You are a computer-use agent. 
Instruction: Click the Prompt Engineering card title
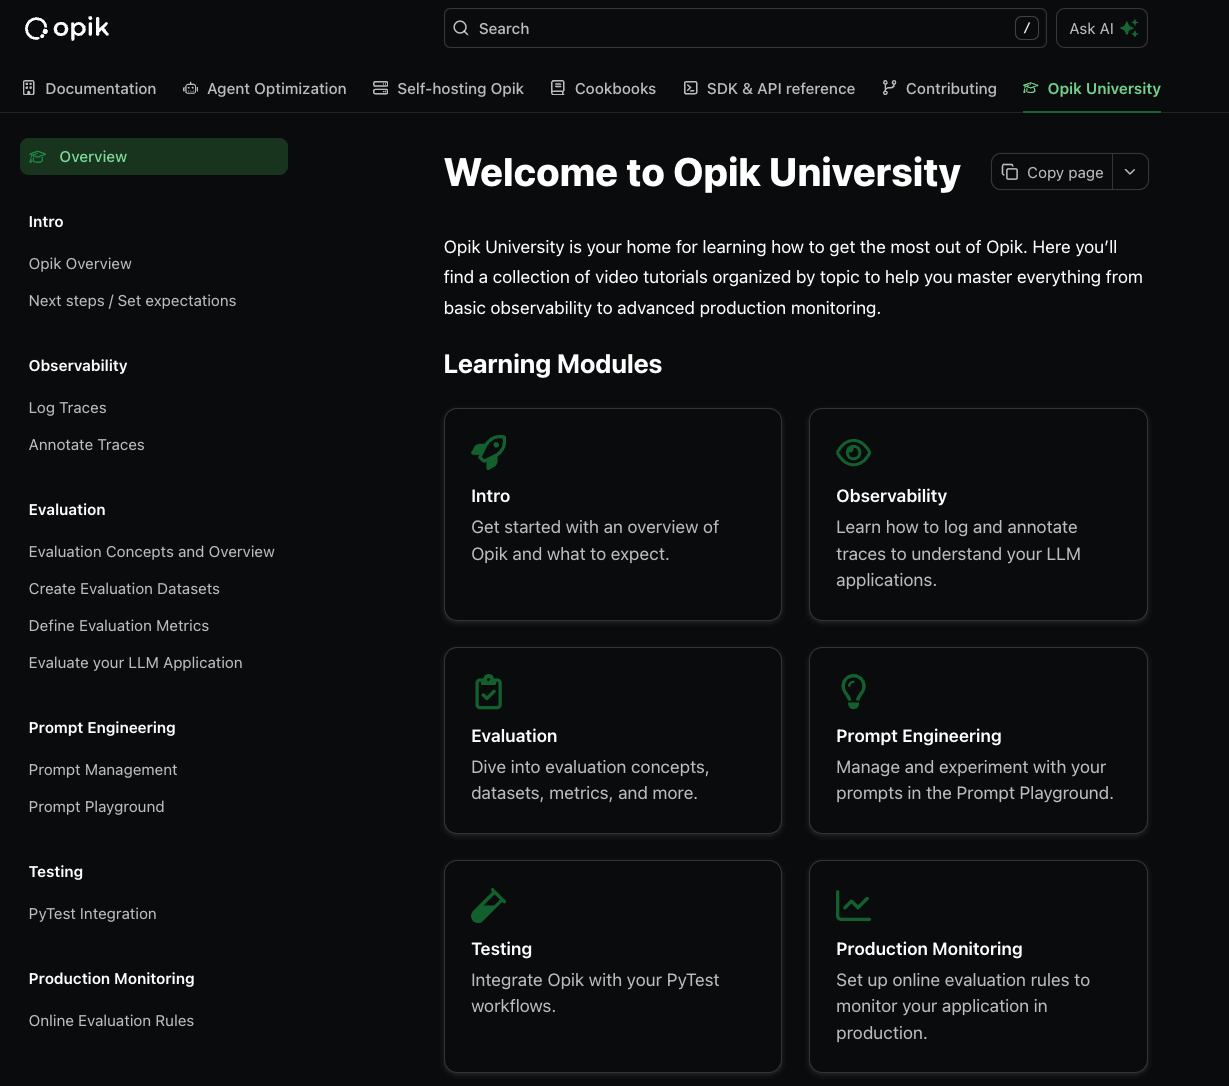918,736
